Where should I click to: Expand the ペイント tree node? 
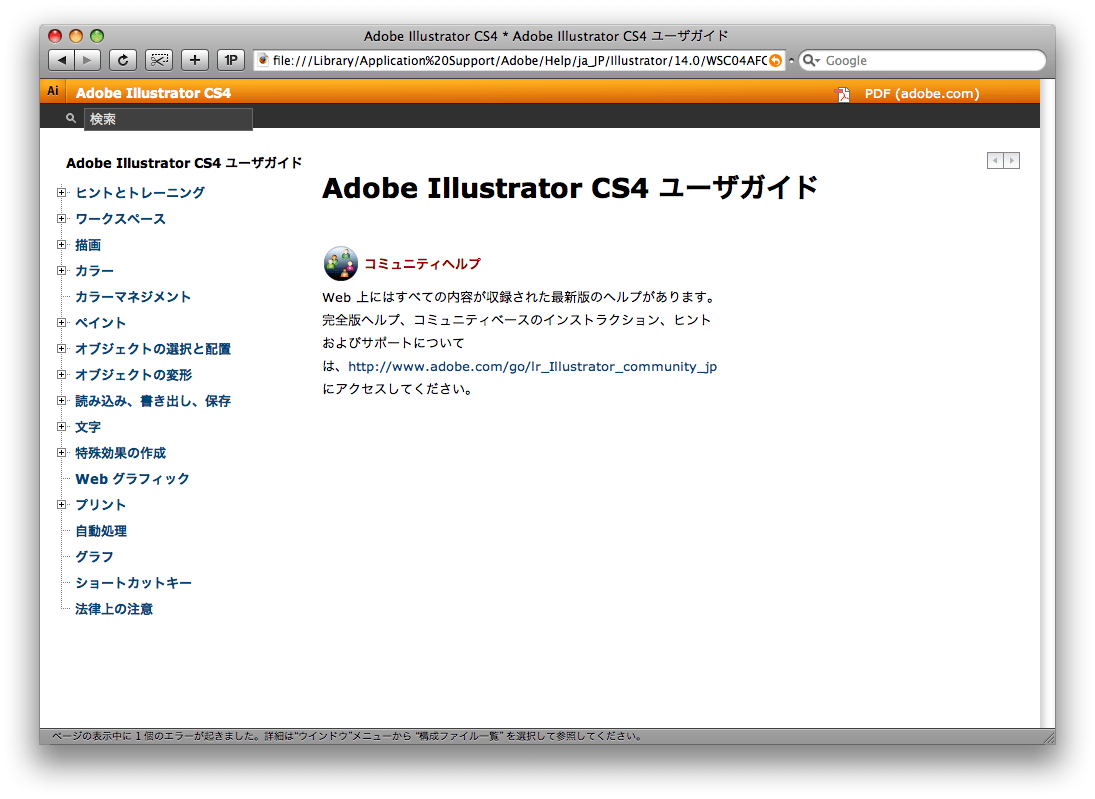click(x=61, y=323)
